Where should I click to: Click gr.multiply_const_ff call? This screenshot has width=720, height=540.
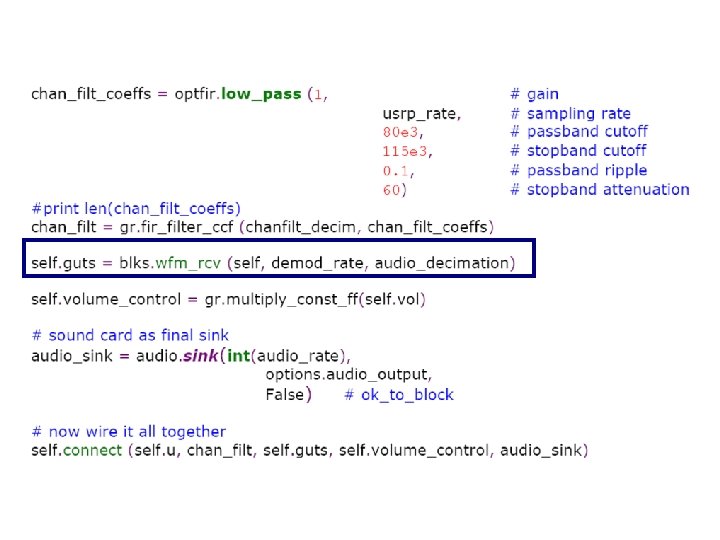281,299
